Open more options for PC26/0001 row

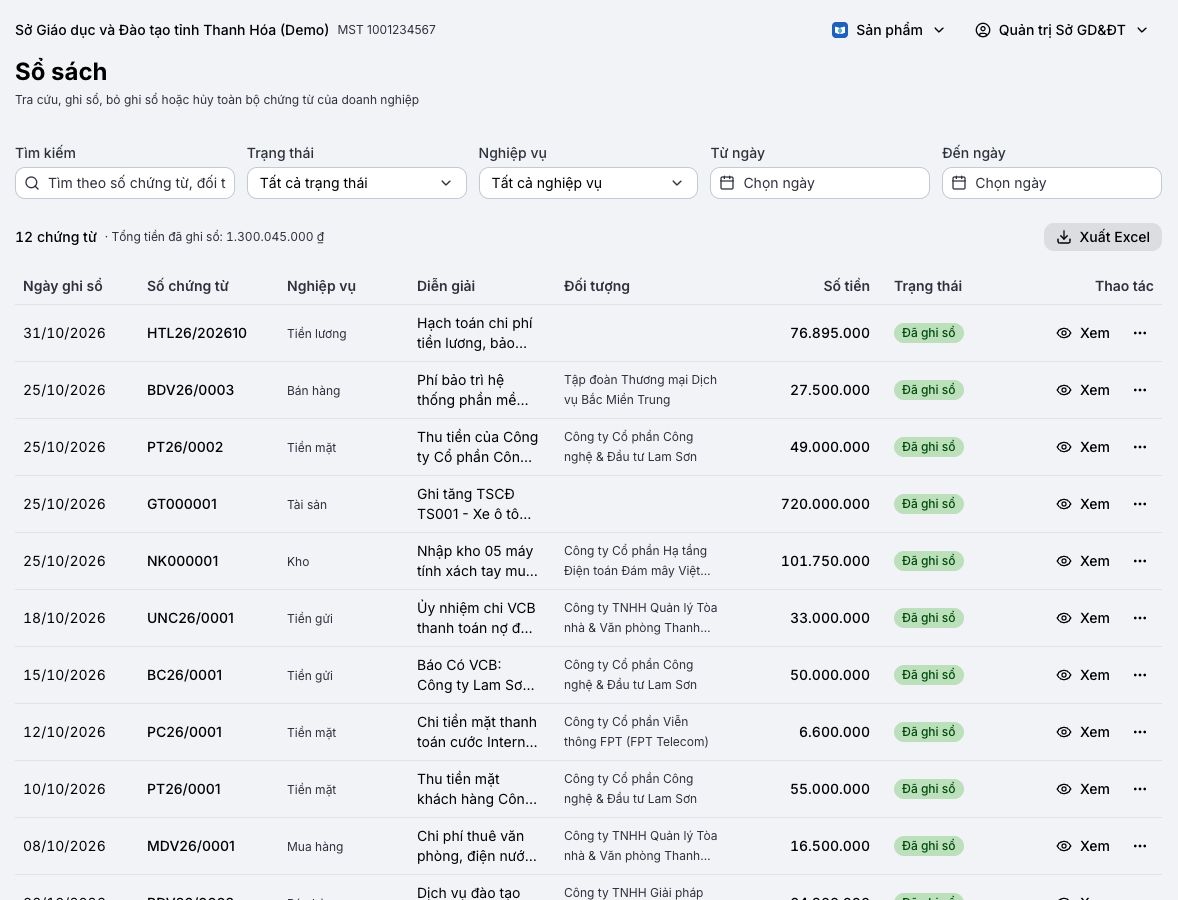pyautogui.click(x=1140, y=732)
